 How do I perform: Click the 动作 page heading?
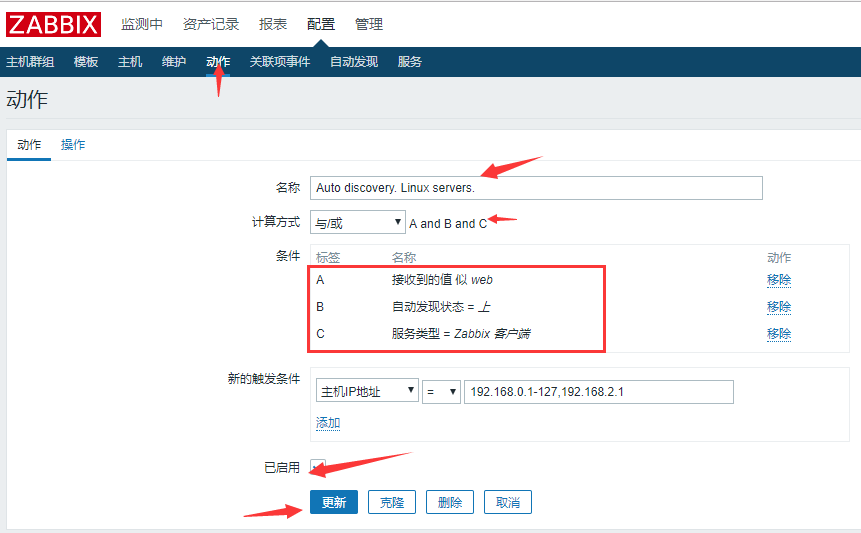27,100
